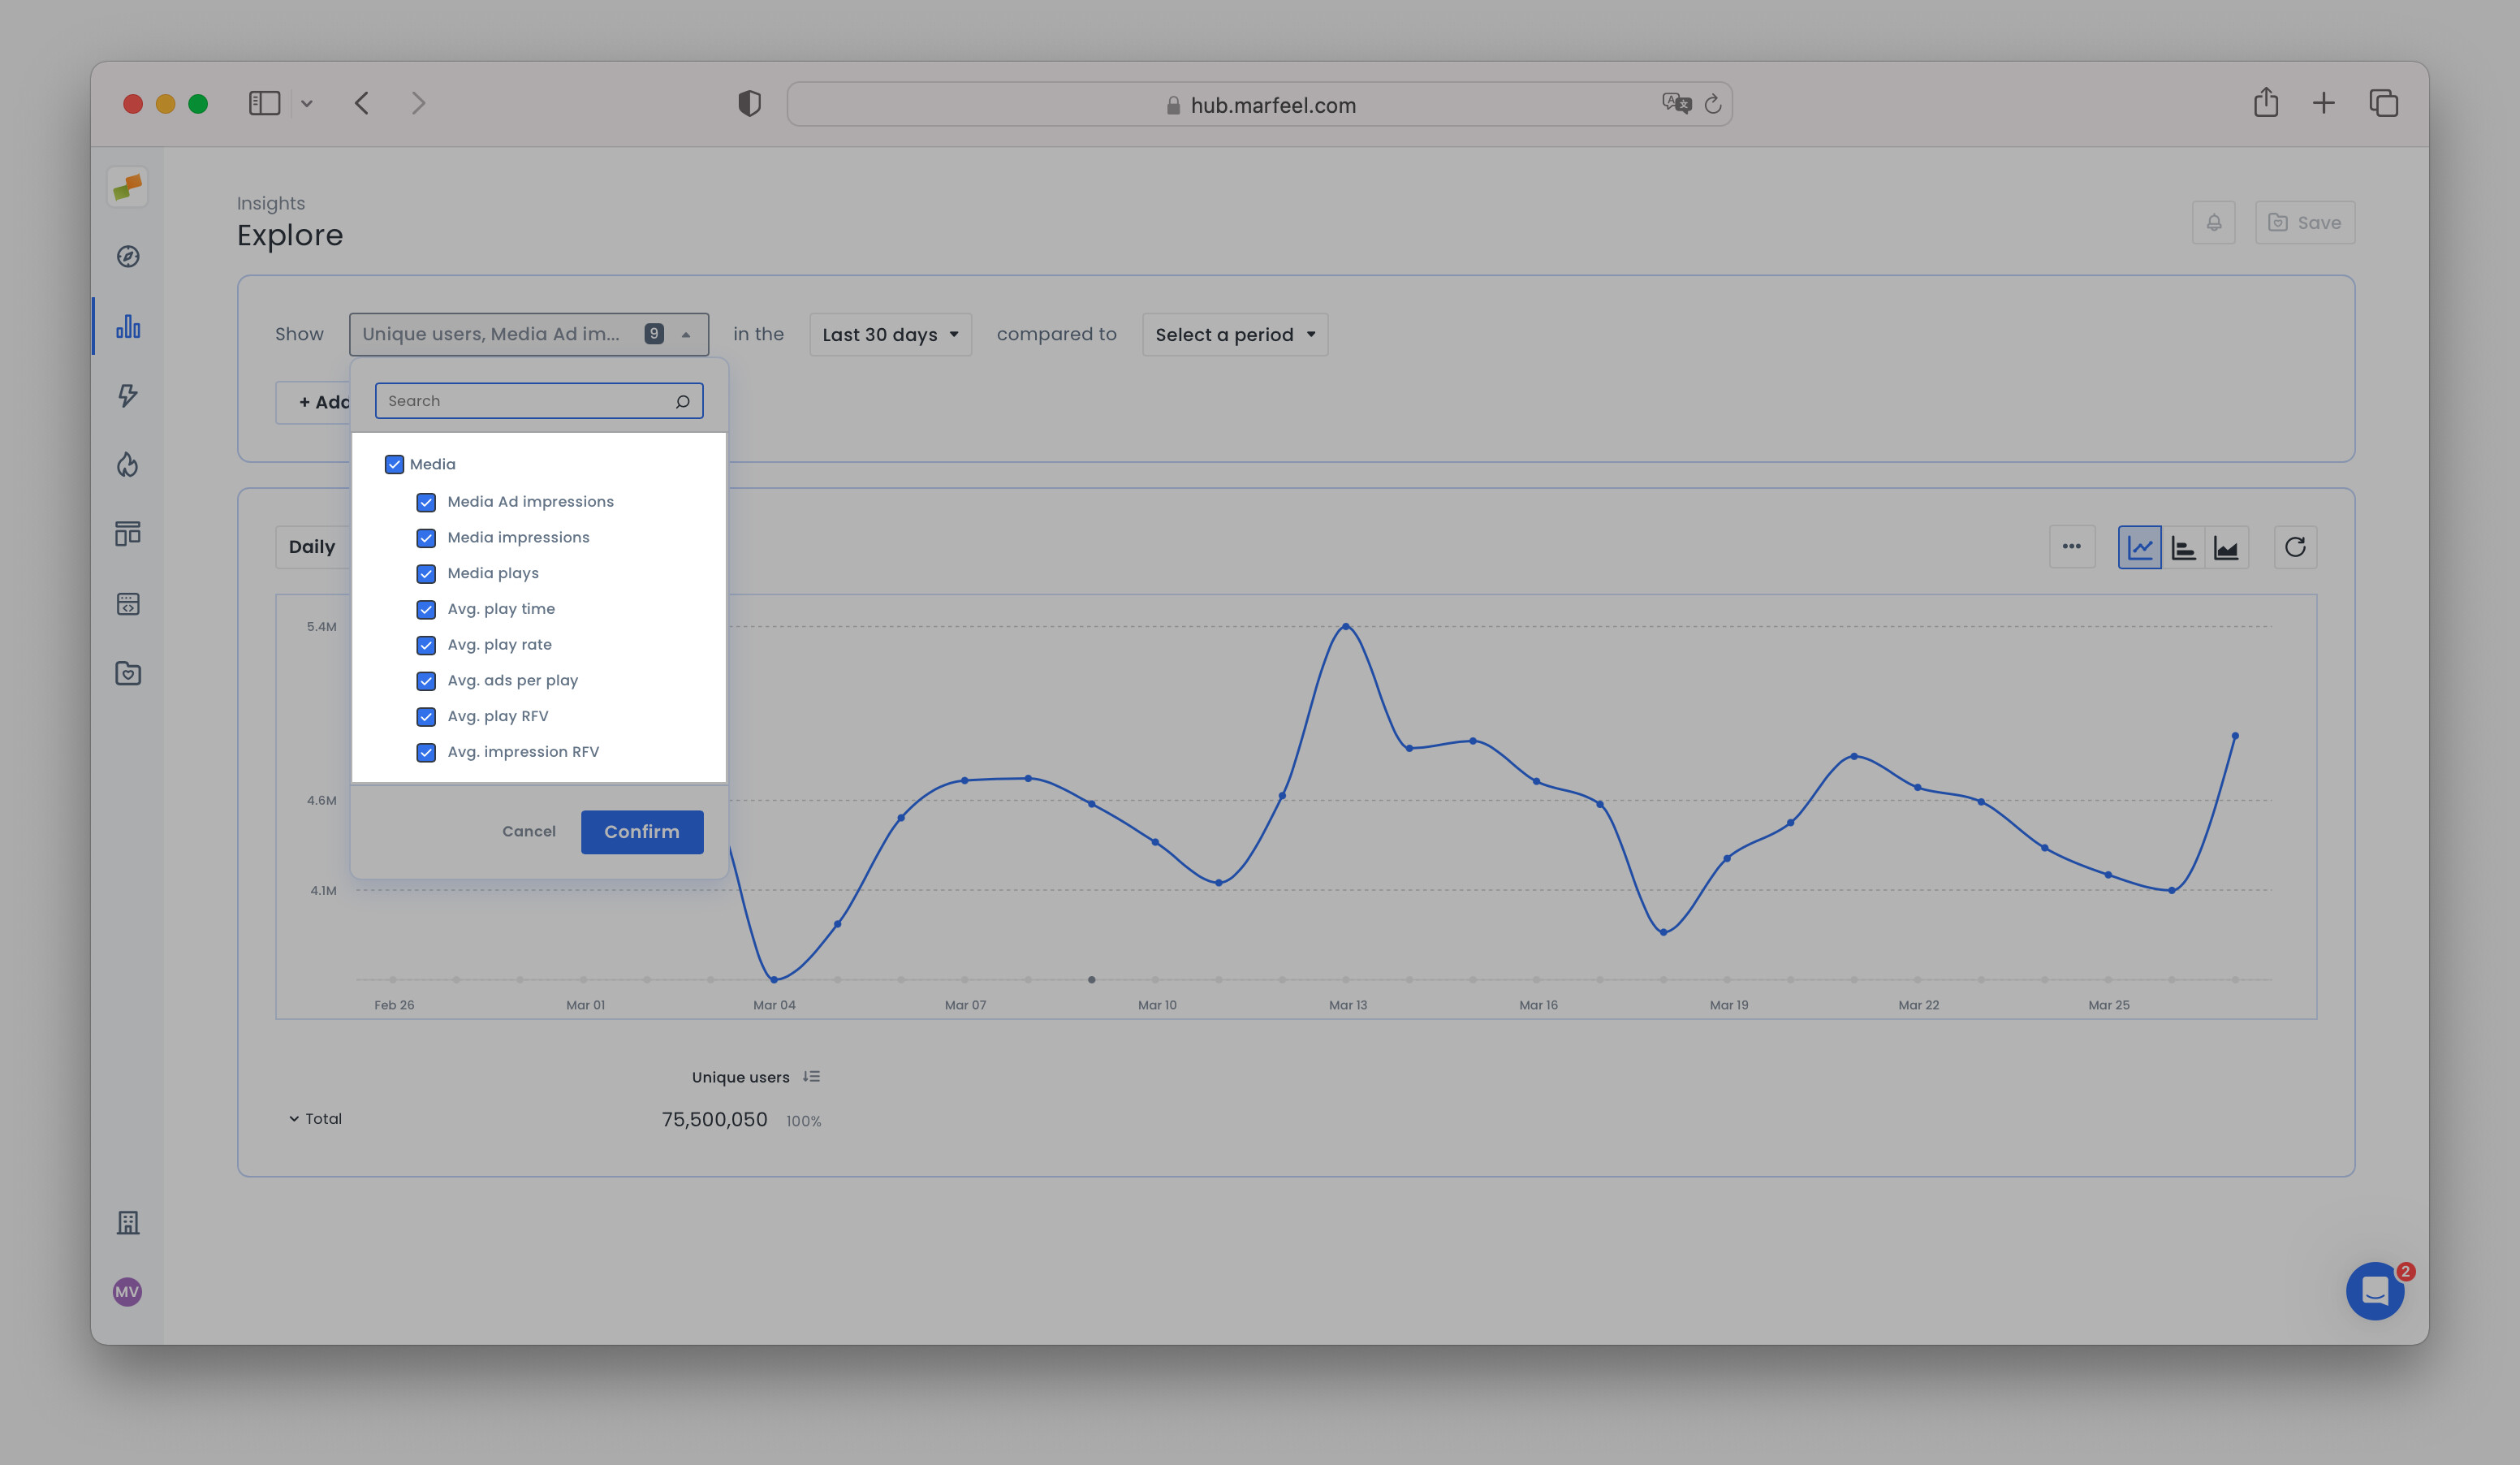Toggle off Avg. impression RFV

pos(427,752)
